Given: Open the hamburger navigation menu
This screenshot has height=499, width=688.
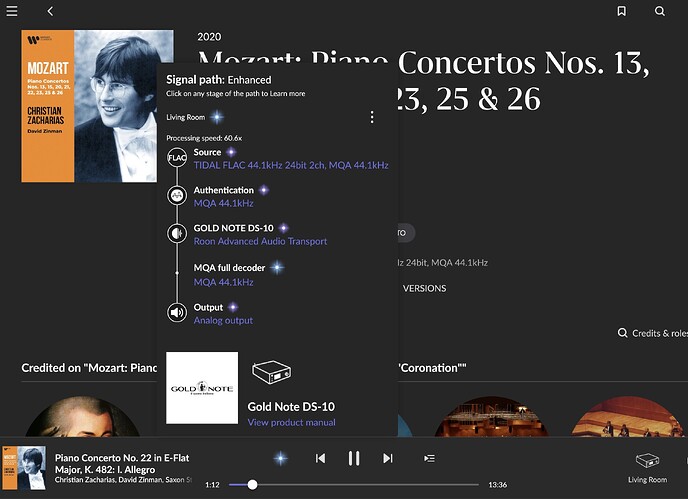Looking at the screenshot, I should pos(12,11).
